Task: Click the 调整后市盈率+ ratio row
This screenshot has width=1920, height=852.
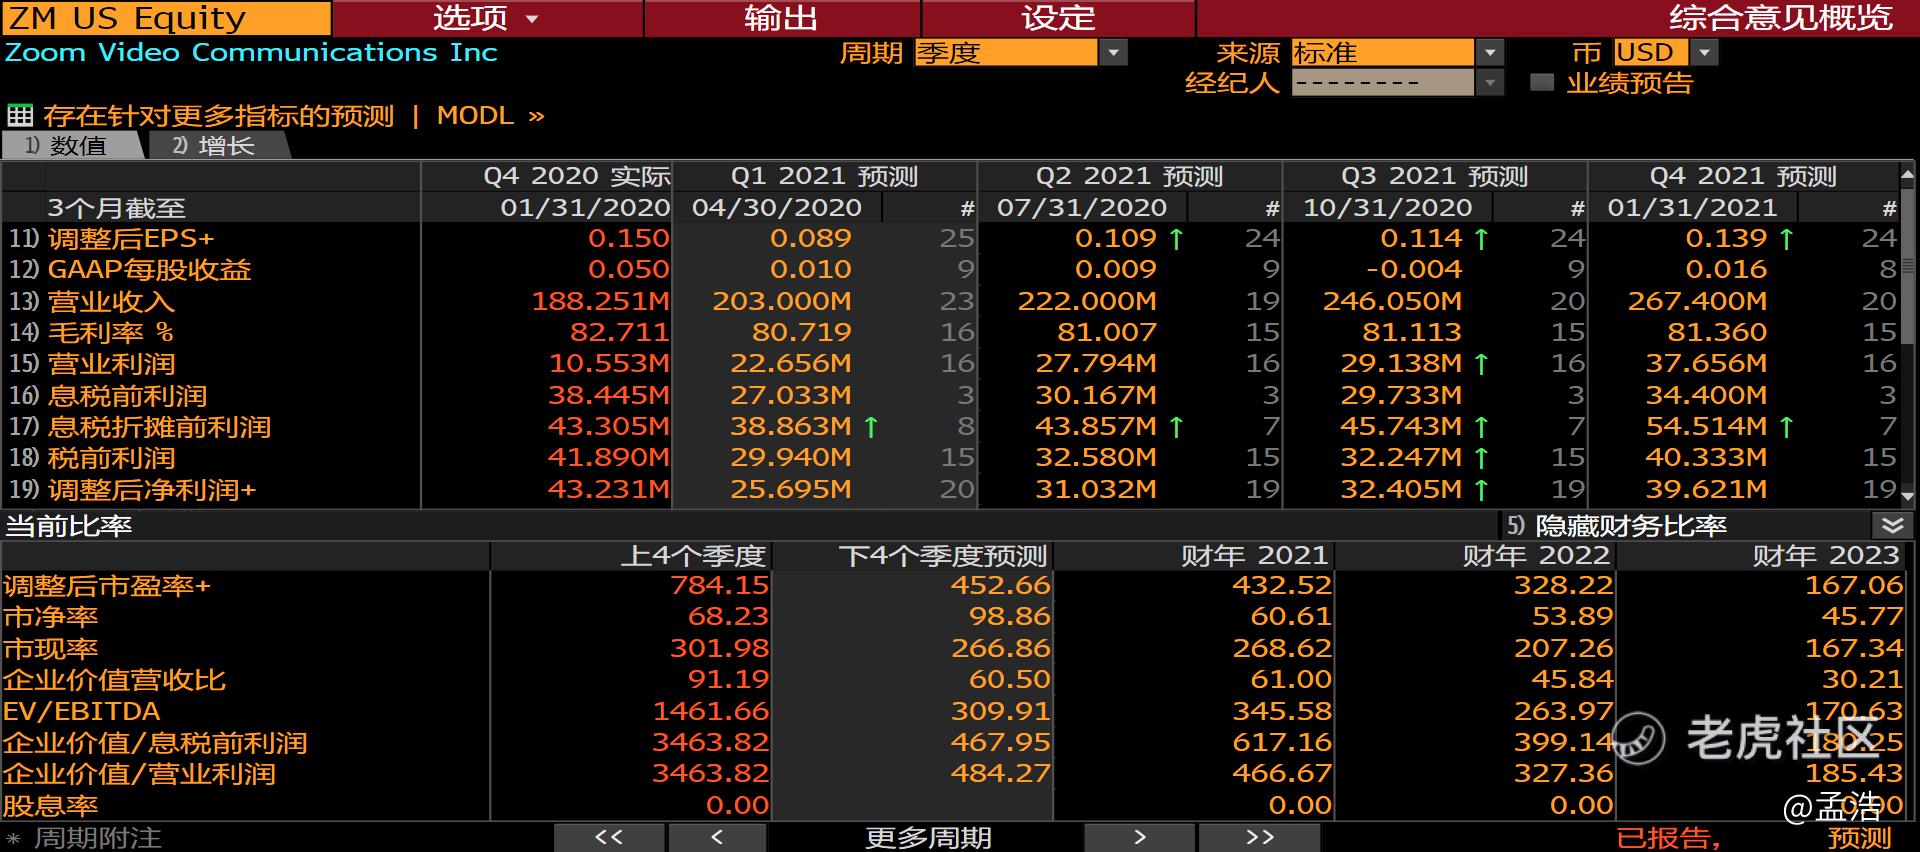Action: 108,586
